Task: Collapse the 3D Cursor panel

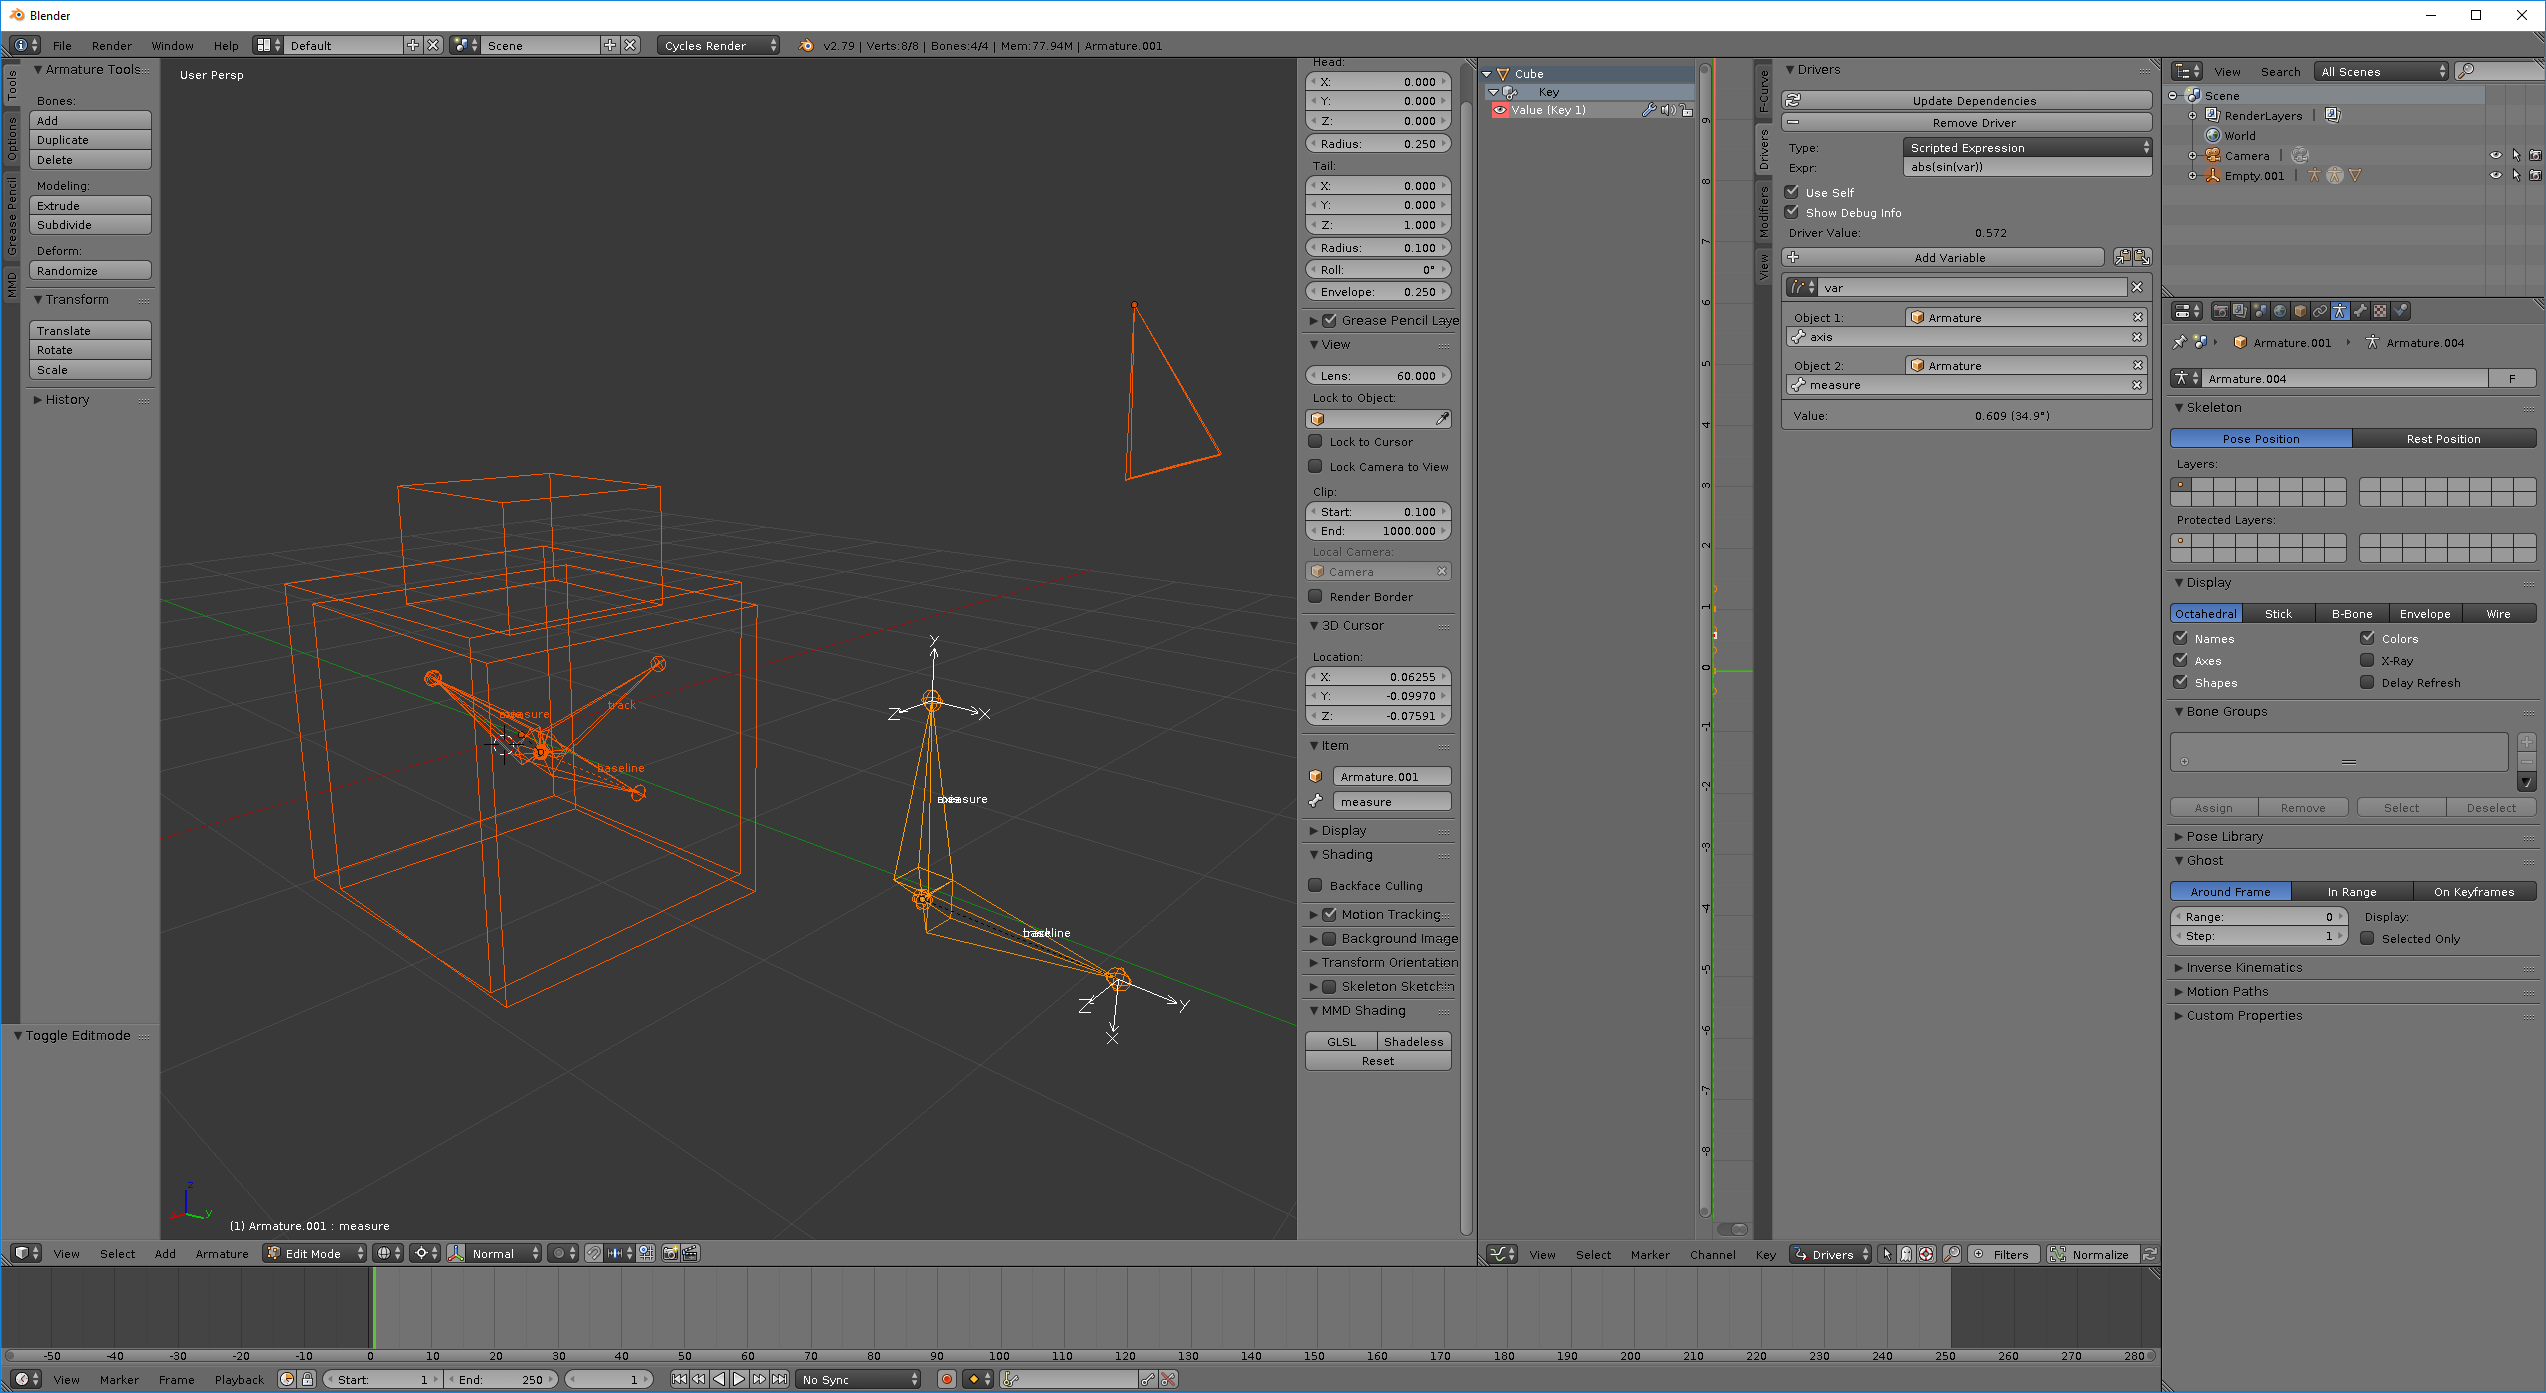Action: coord(1352,625)
